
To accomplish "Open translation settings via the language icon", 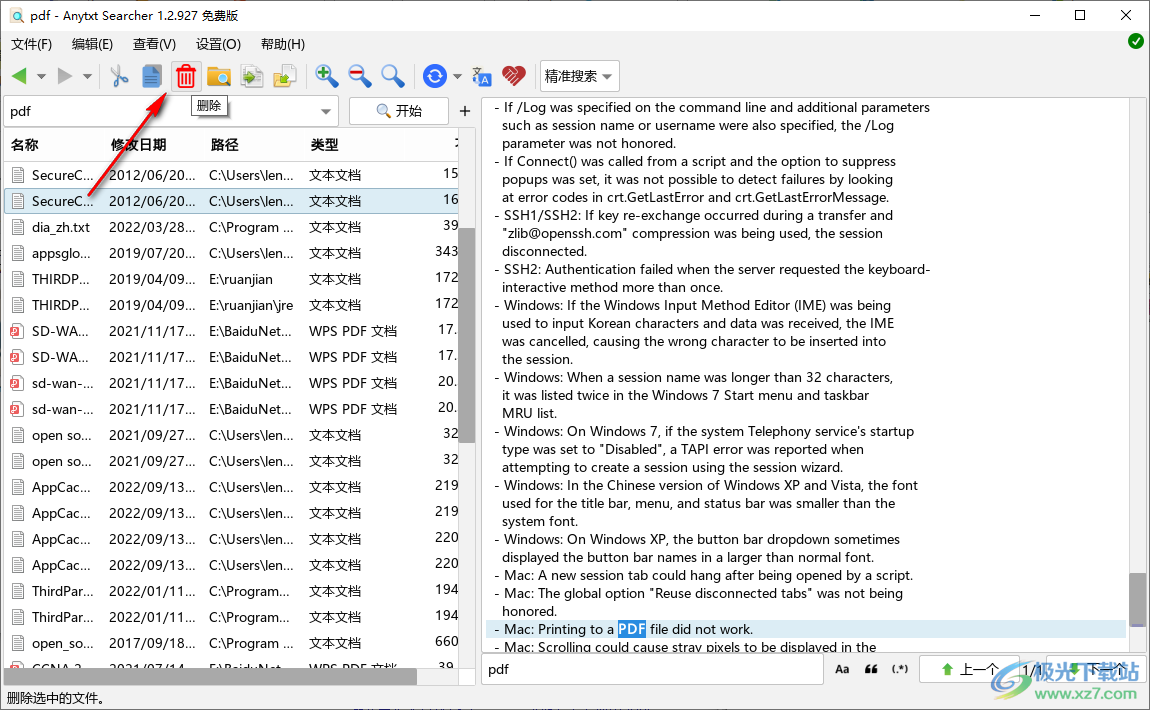I will (x=481, y=76).
